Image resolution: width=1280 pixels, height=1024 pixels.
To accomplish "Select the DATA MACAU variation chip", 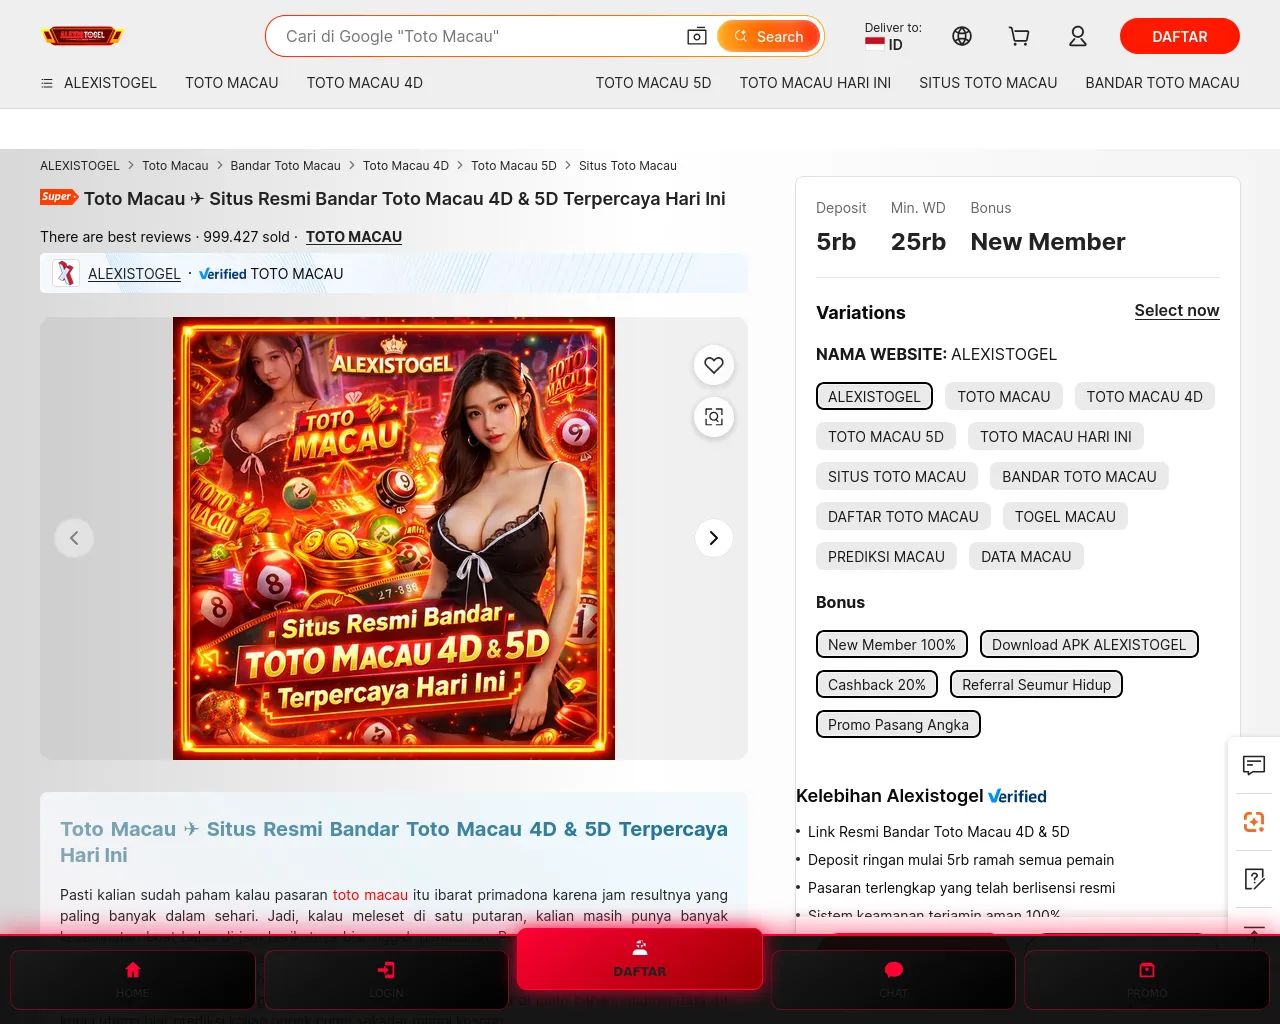I will [x=1026, y=557].
